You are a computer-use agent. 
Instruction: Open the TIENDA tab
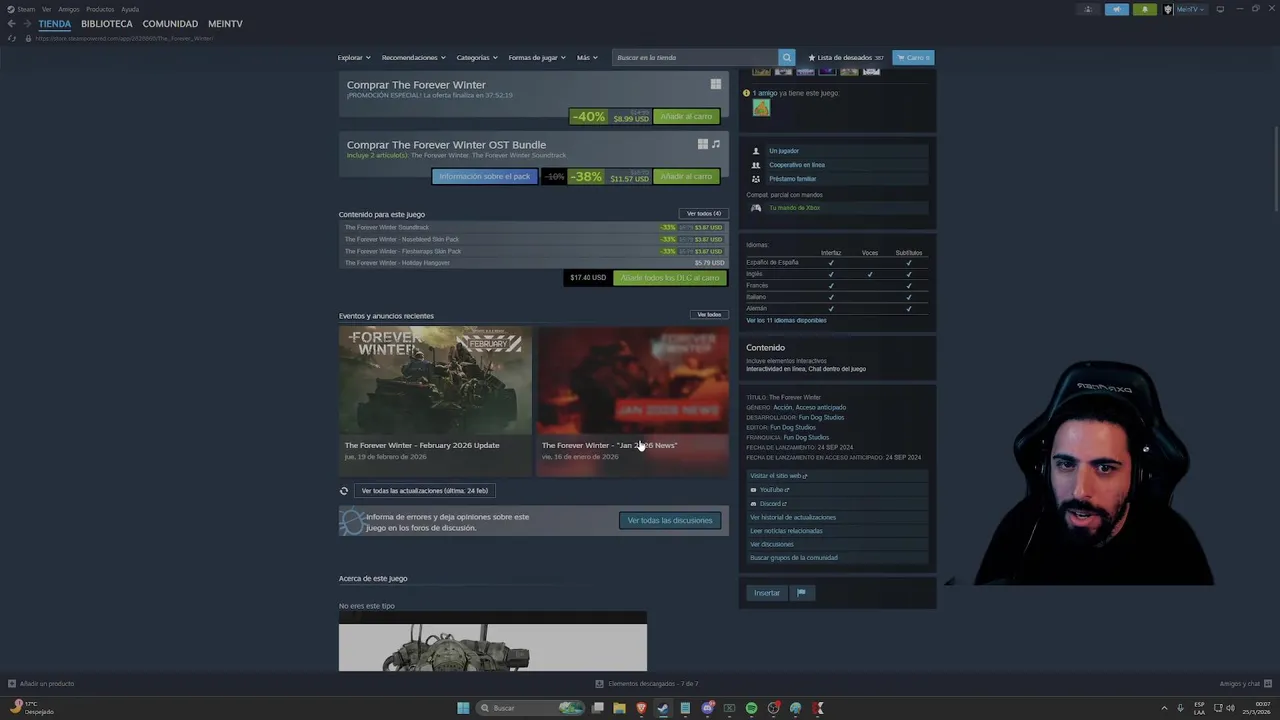click(x=55, y=23)
